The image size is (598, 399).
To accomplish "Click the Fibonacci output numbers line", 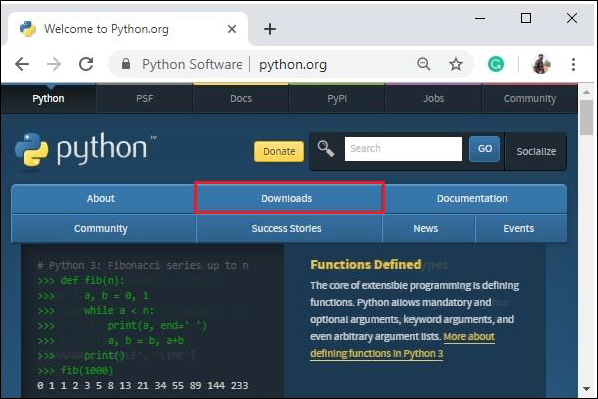I will click(x=143, y=385).
